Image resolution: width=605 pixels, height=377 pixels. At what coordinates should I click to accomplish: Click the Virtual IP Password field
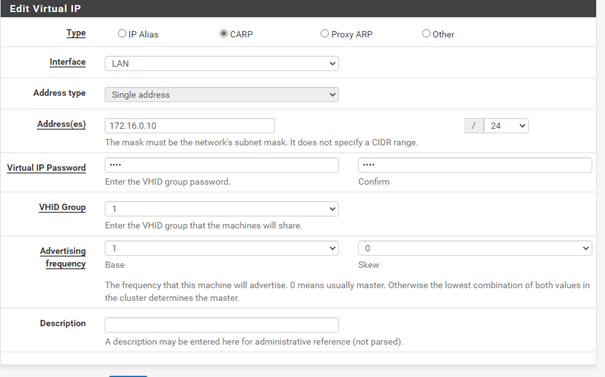coord(222,165)
